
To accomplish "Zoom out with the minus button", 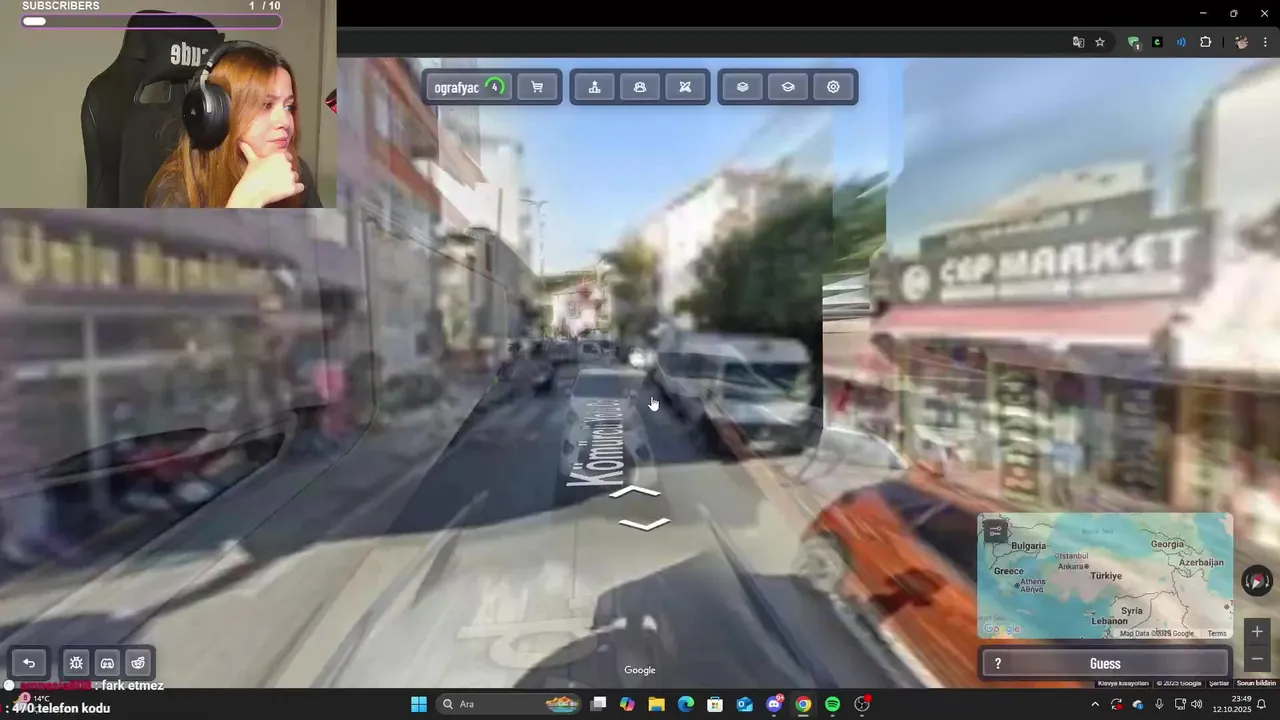I will tap(1257, 658).
